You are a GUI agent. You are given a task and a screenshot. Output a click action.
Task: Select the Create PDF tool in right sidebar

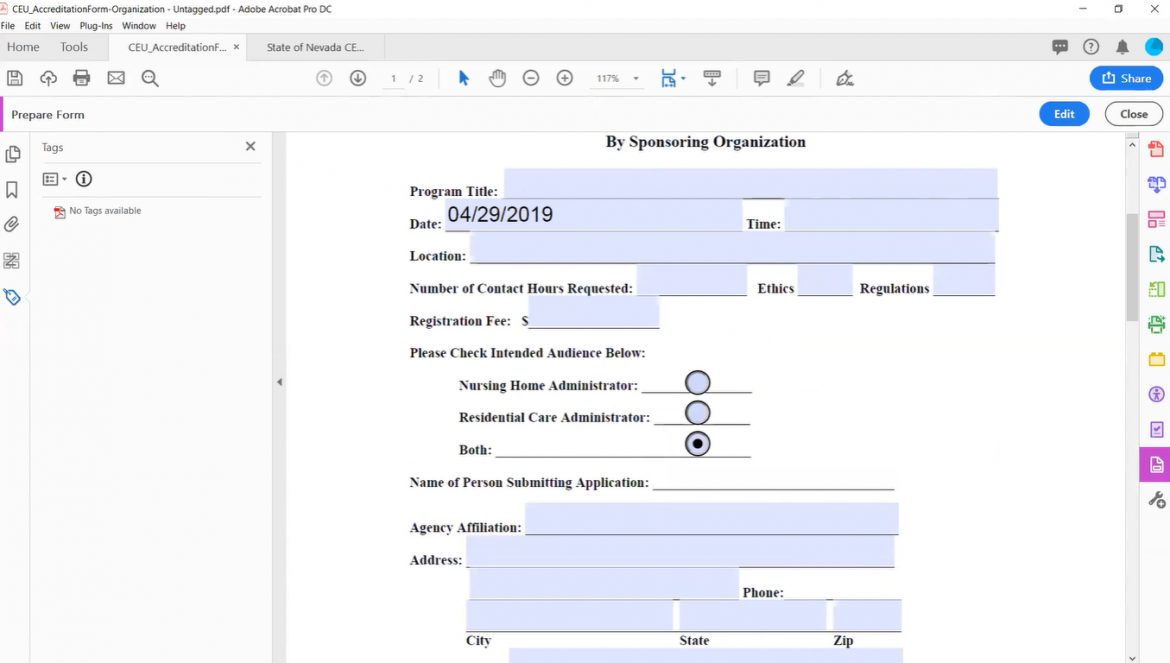1155,148
